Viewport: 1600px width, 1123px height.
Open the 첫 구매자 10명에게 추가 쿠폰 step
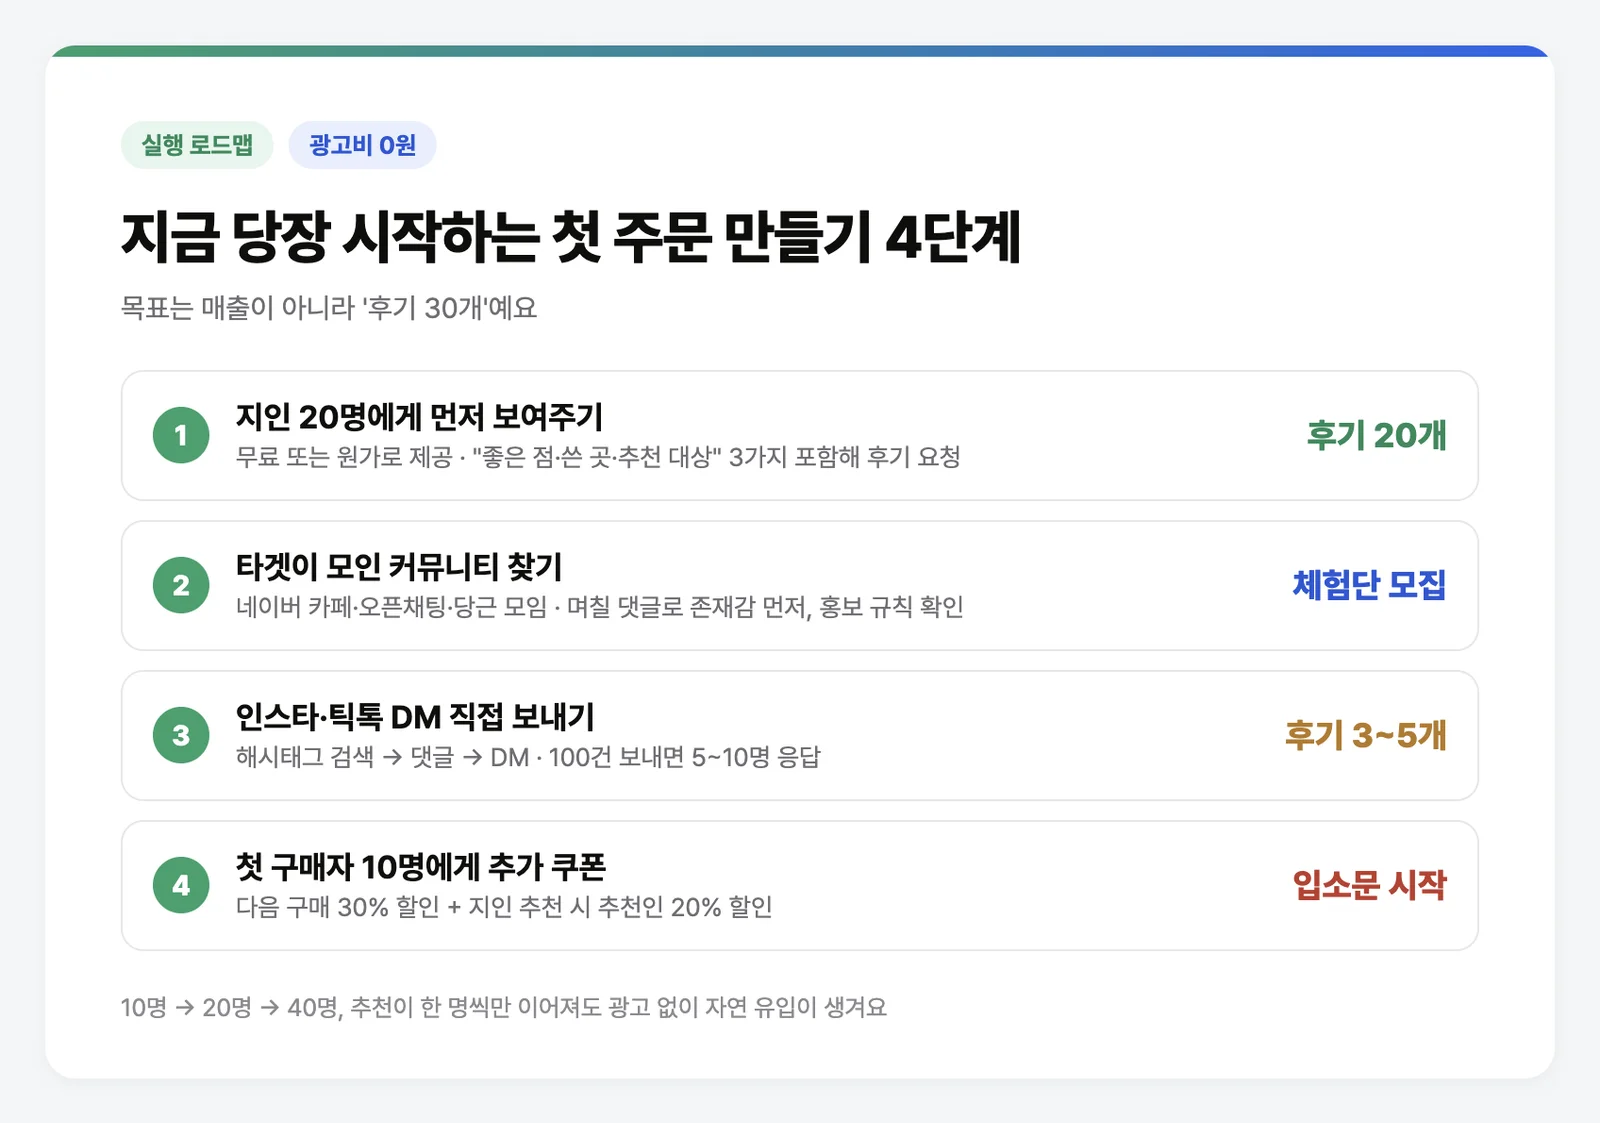click(x=800, y=885)
